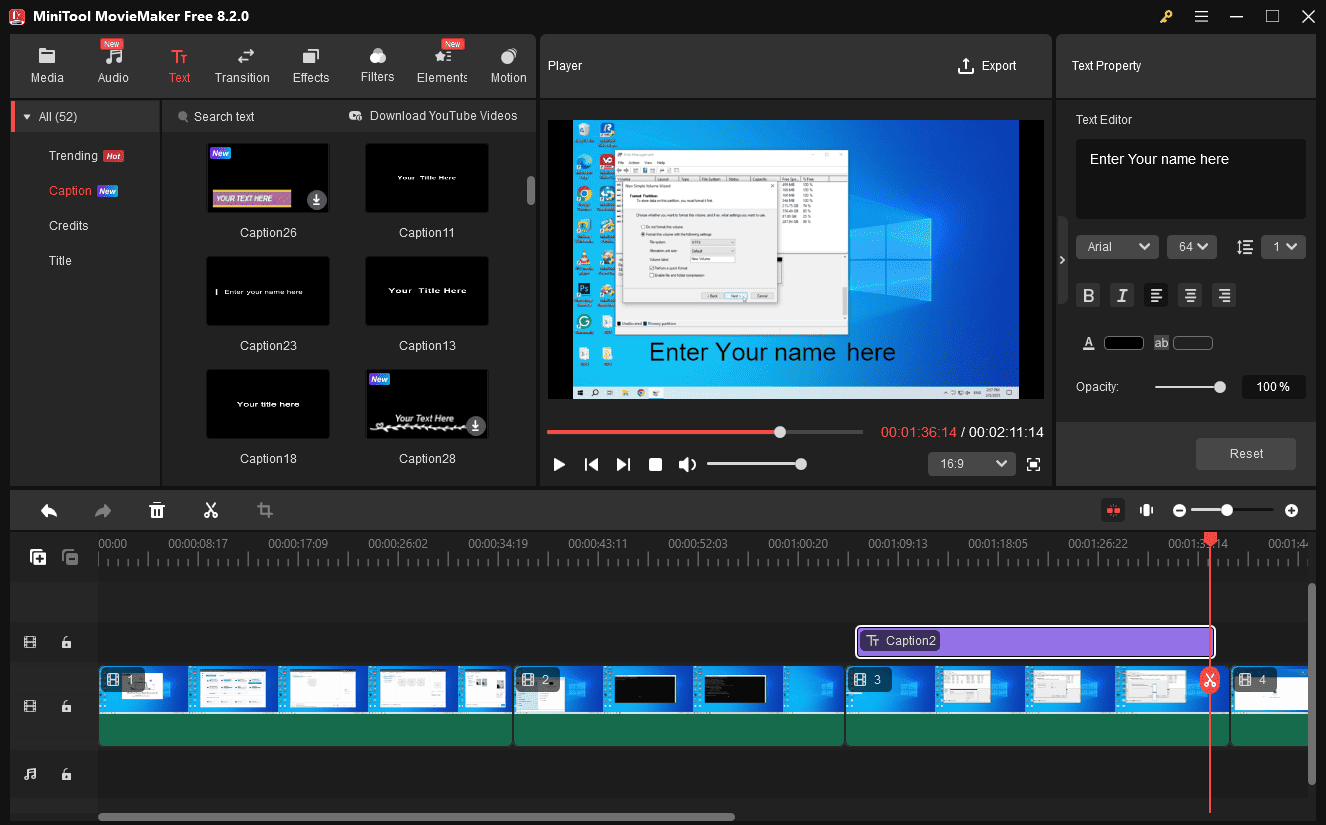This screenshot has width=1326, height=825.
Task: Open the font size 64 dropdown
Action: point(1191,246)
